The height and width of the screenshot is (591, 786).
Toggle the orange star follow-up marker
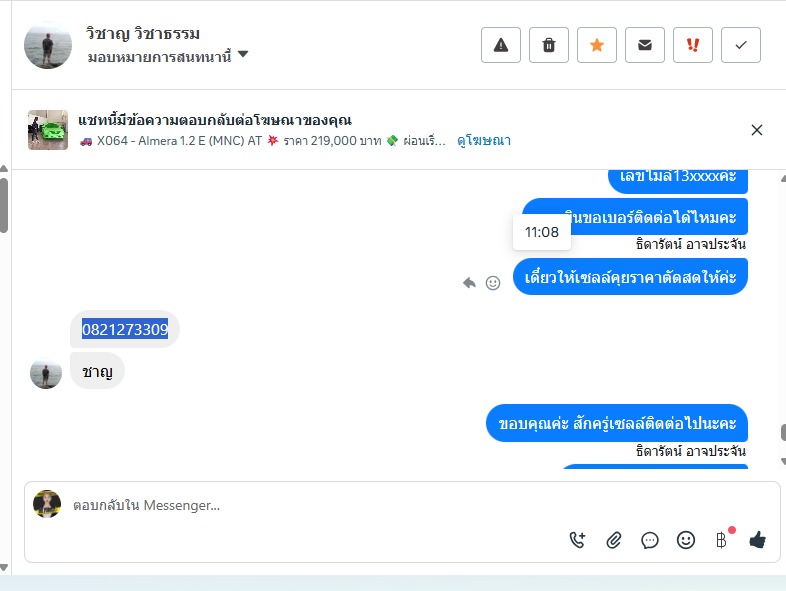coord(597,45)
